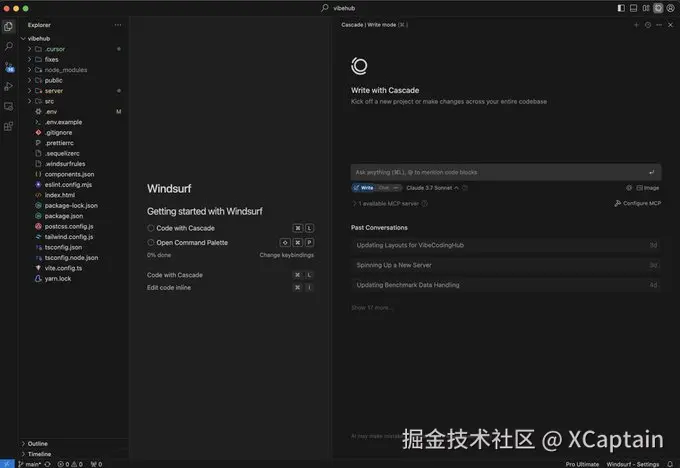The image size is (680, 468).
Task: Open past conversation Updating Layouts for VibeCodingHub
Action: coord(506,245)
